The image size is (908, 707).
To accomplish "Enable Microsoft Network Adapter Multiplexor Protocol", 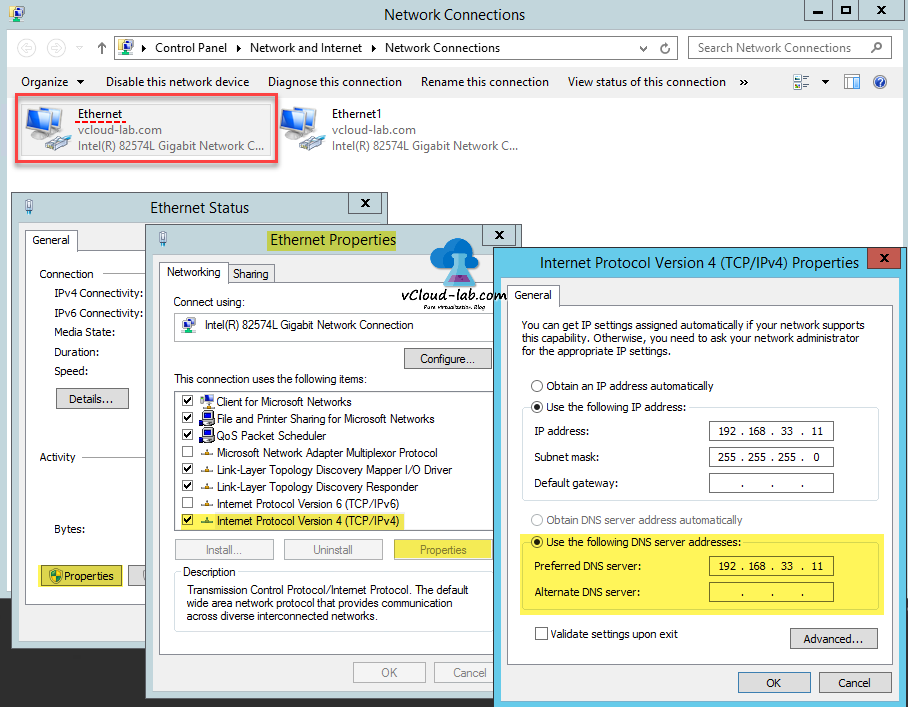I will [187, 452].
